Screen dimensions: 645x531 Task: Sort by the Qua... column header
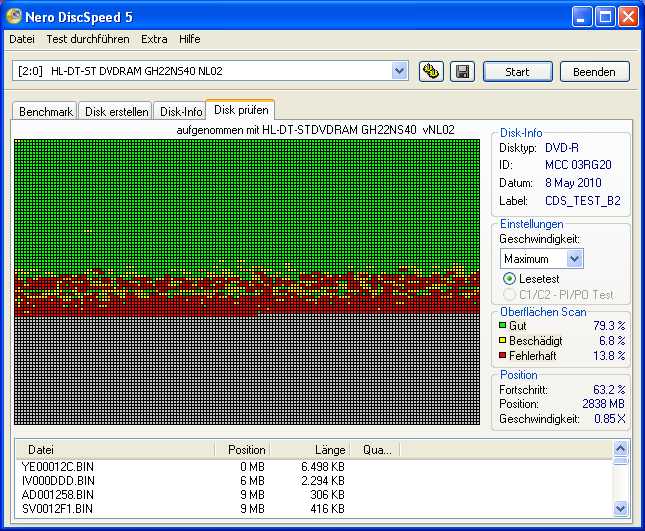point(375,450)
